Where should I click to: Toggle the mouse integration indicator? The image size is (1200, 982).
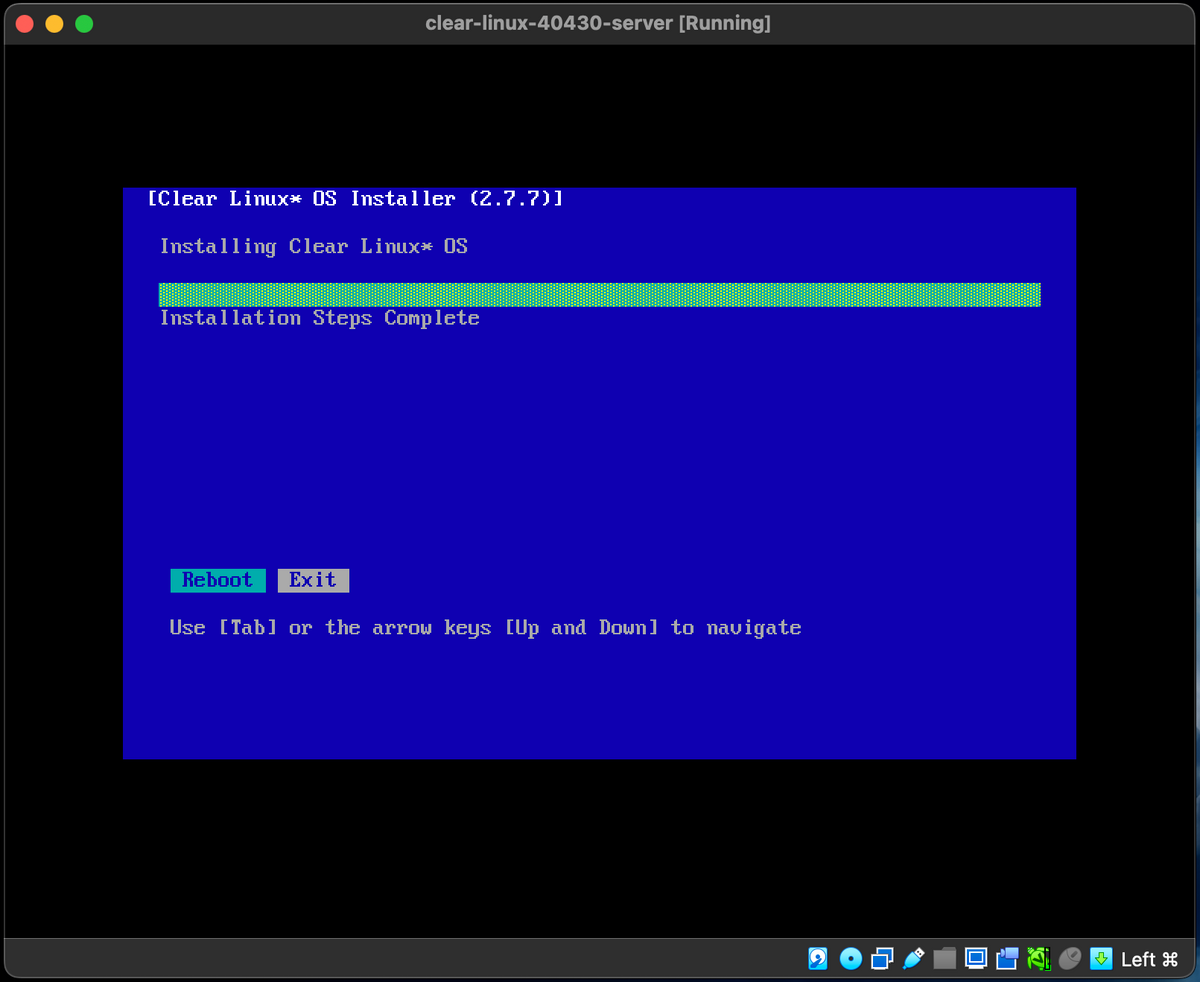[x=1069, y=958]
